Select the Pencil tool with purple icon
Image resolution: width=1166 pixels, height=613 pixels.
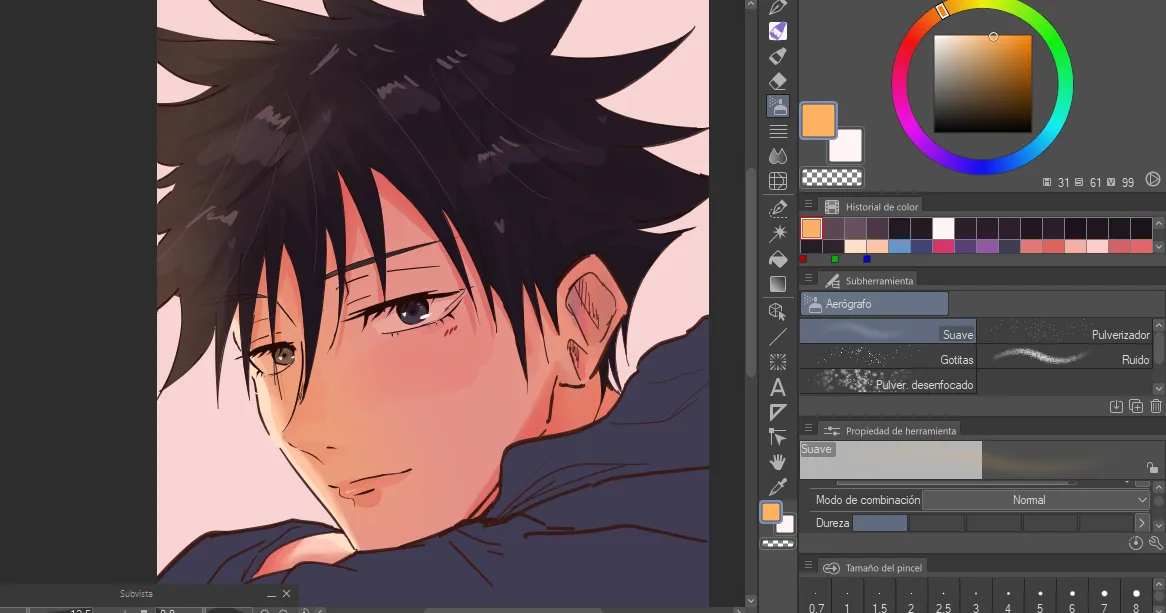(778, 31)
